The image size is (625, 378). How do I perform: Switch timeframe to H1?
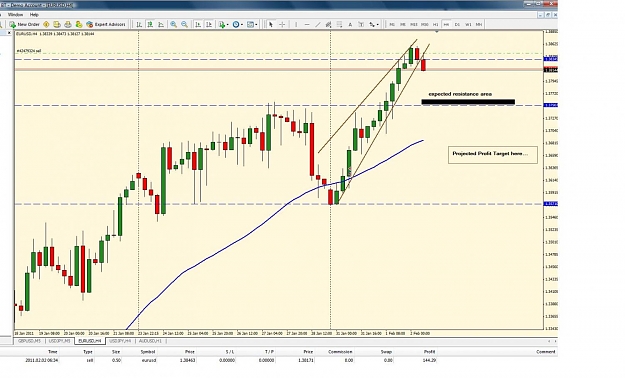436,24
